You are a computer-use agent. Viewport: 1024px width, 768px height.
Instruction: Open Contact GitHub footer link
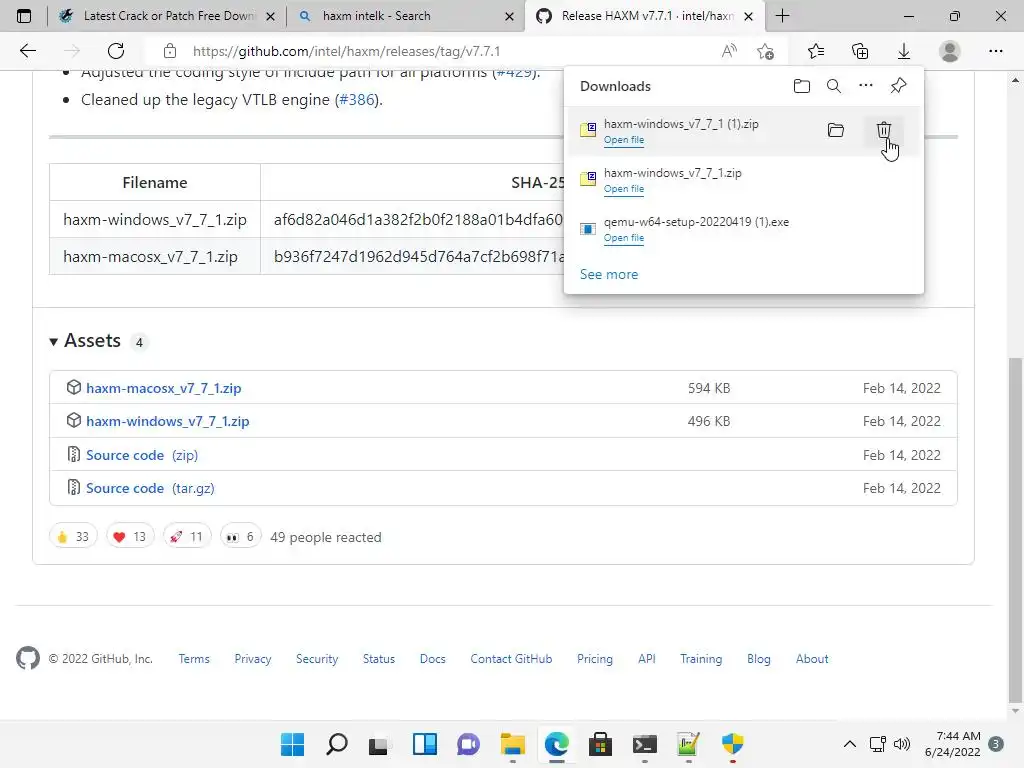511,659
